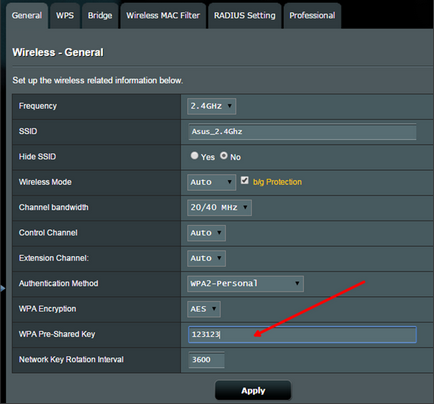Image resolution: width=434 pixels, height=404 pixels.
Task: Switch to the Professional tab
Action: [x=312, y=16]
